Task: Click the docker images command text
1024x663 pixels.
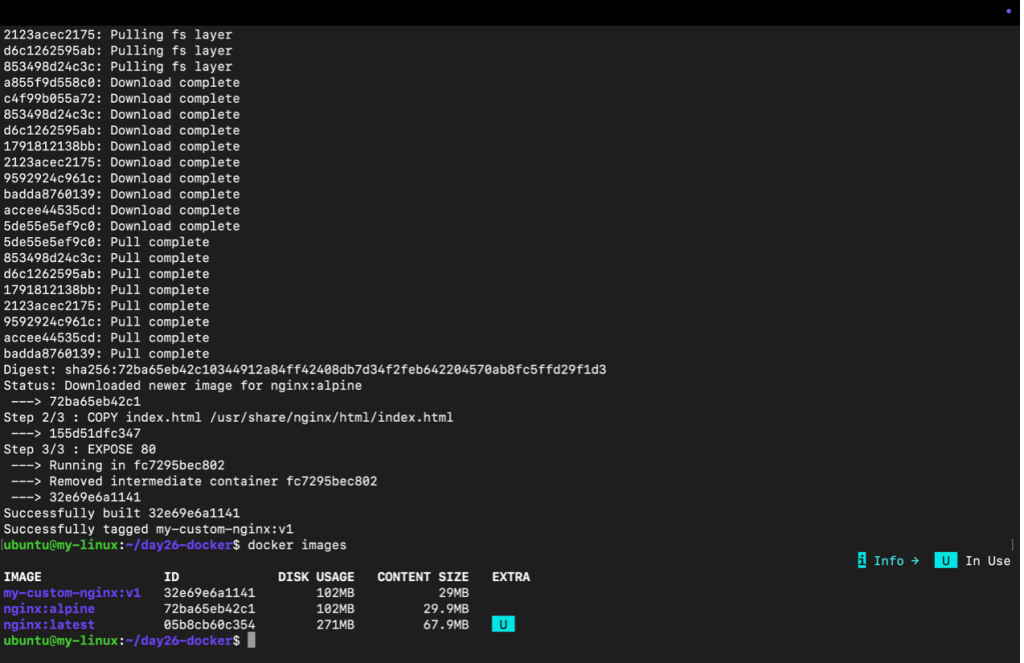Action: pyautogui.click(x=297, y=545)
